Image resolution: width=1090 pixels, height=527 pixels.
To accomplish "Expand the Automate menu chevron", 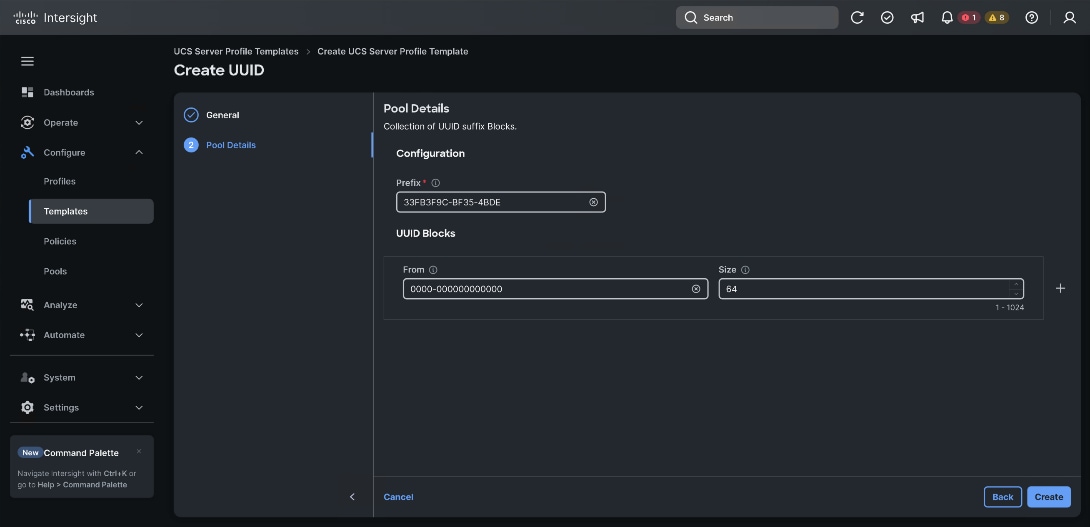I will [x=139, y=335].
